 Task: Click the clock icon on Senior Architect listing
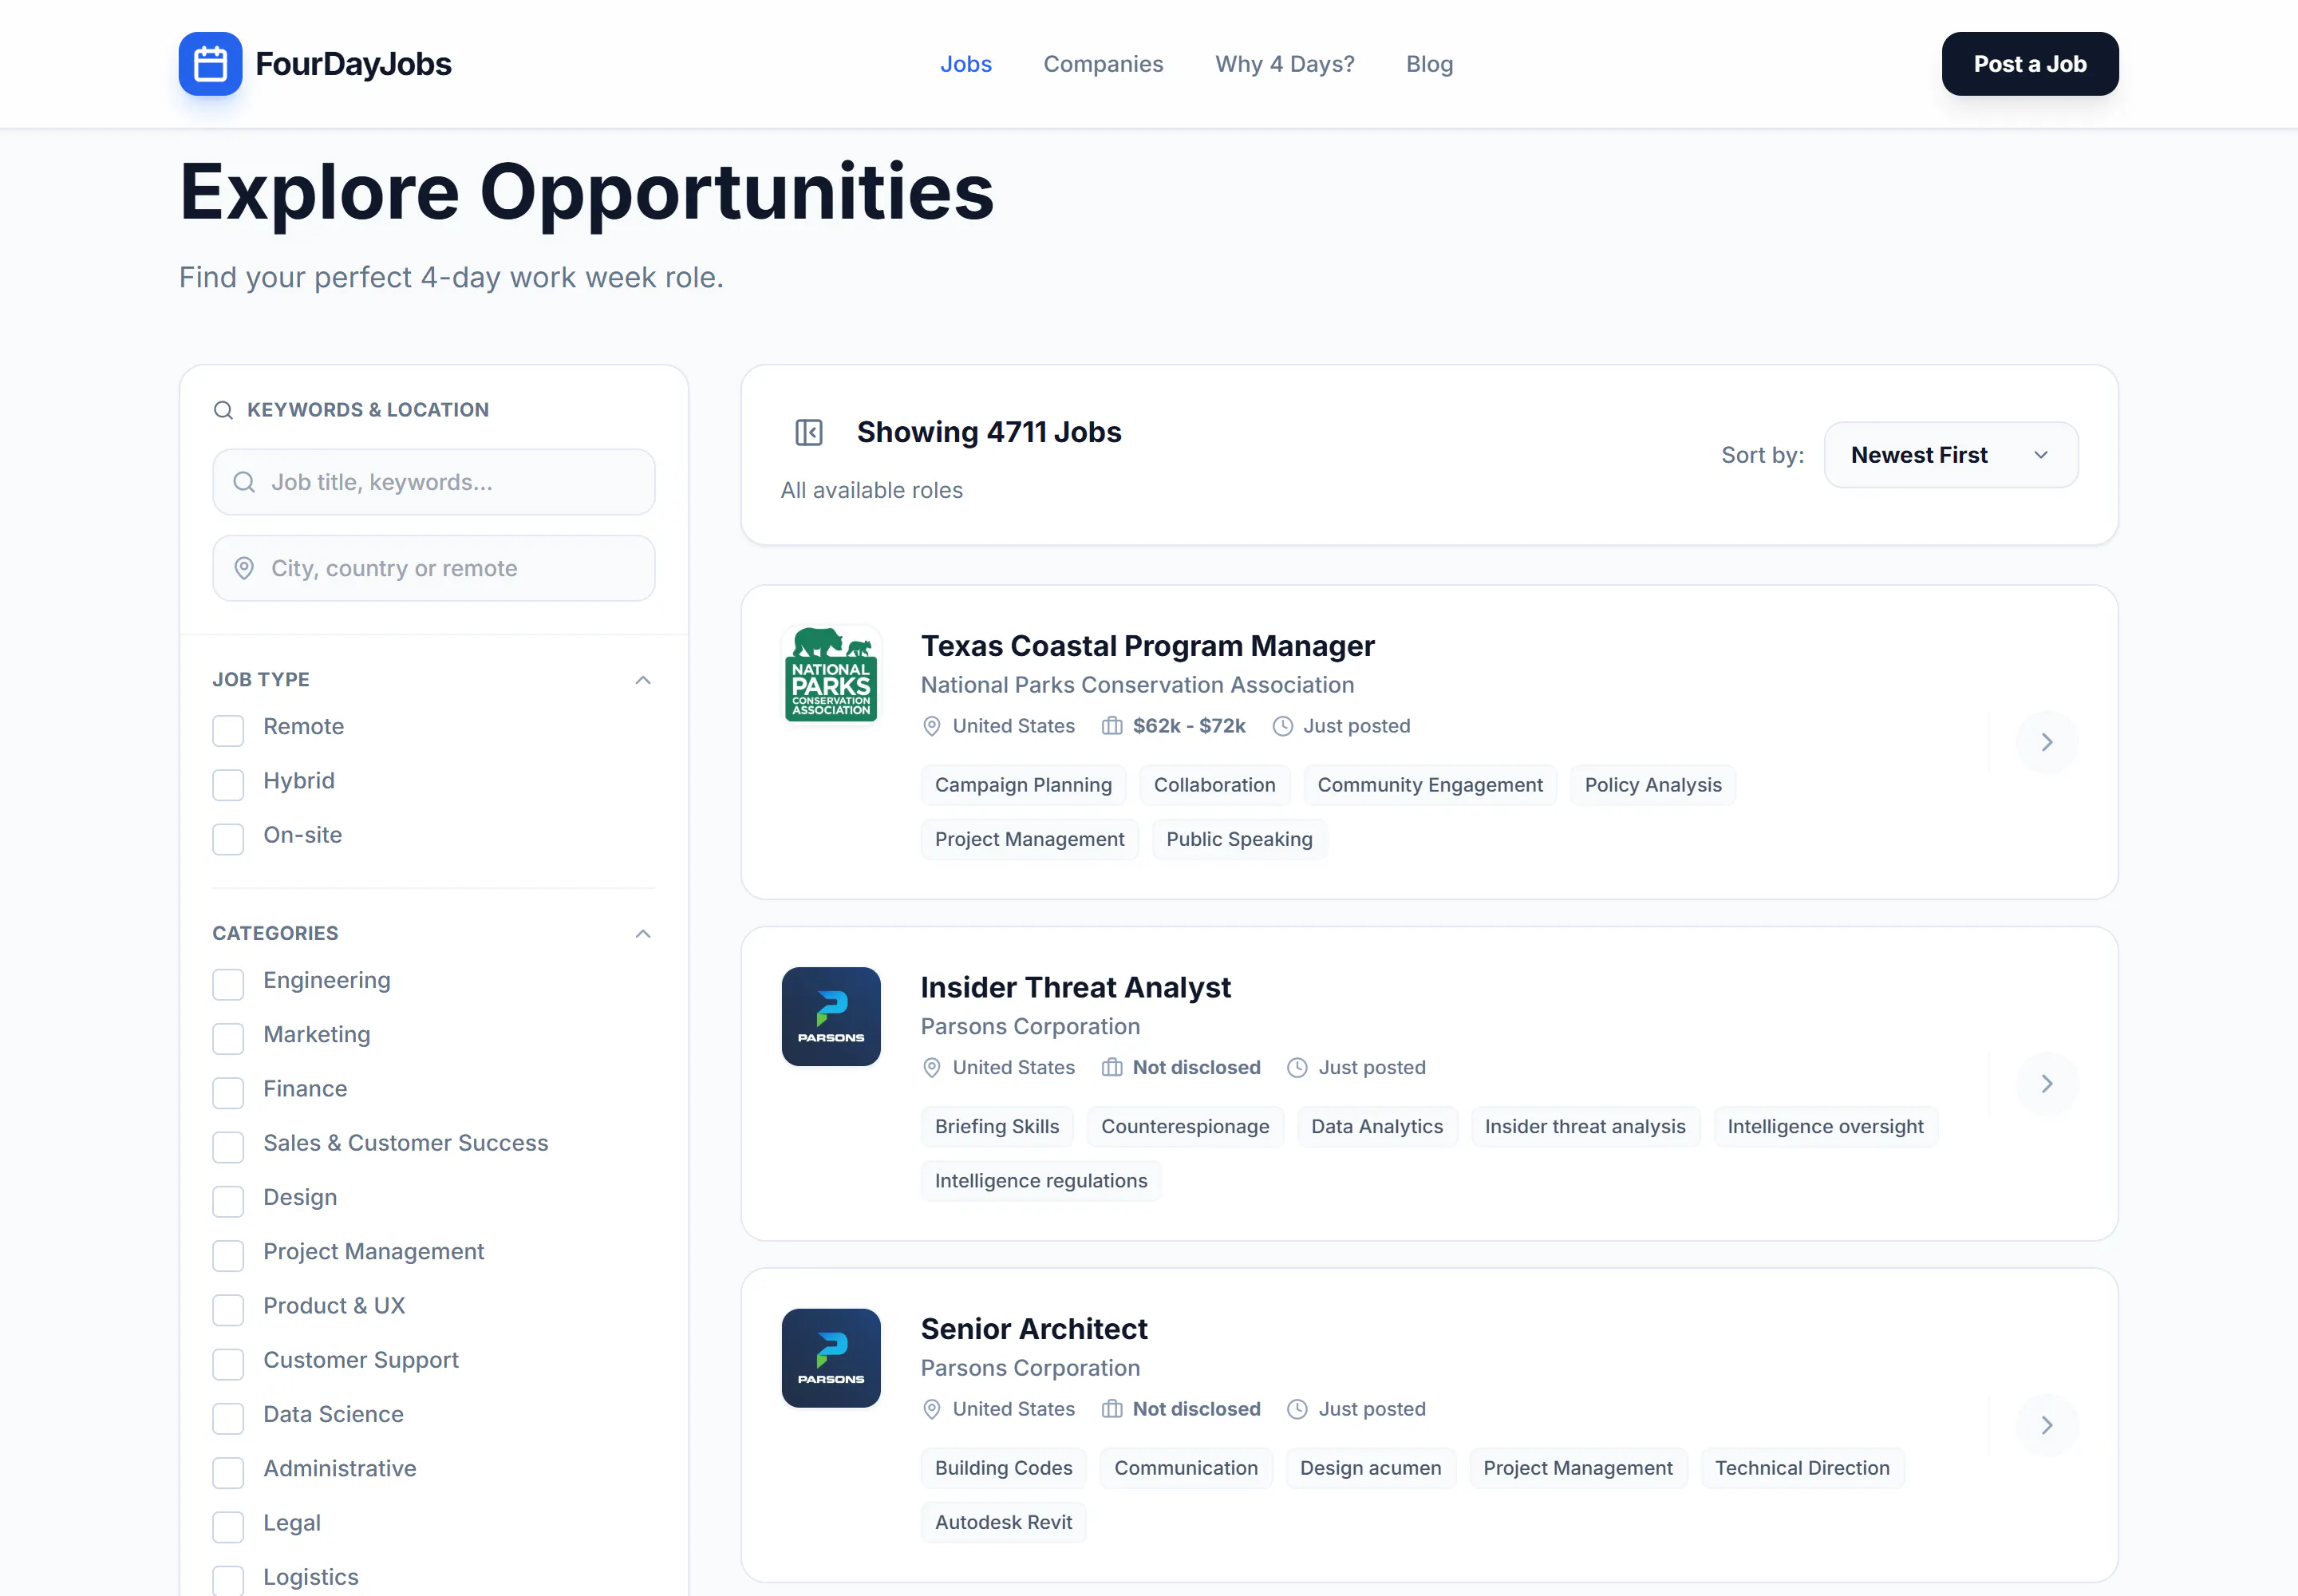pos(1297,1409)
